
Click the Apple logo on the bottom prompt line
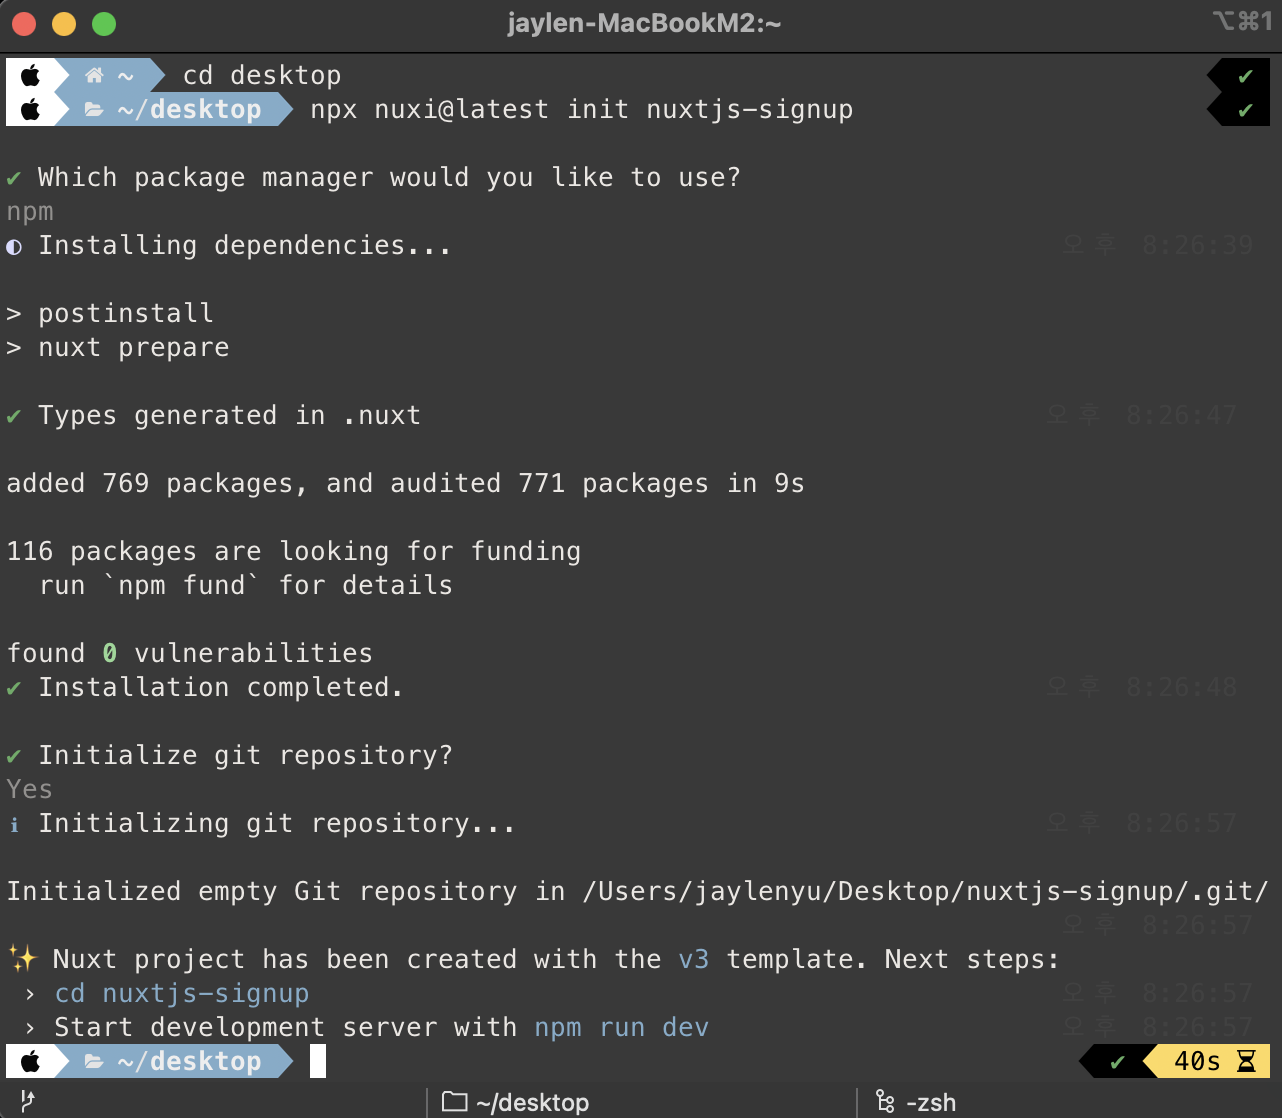point(31,1062)
